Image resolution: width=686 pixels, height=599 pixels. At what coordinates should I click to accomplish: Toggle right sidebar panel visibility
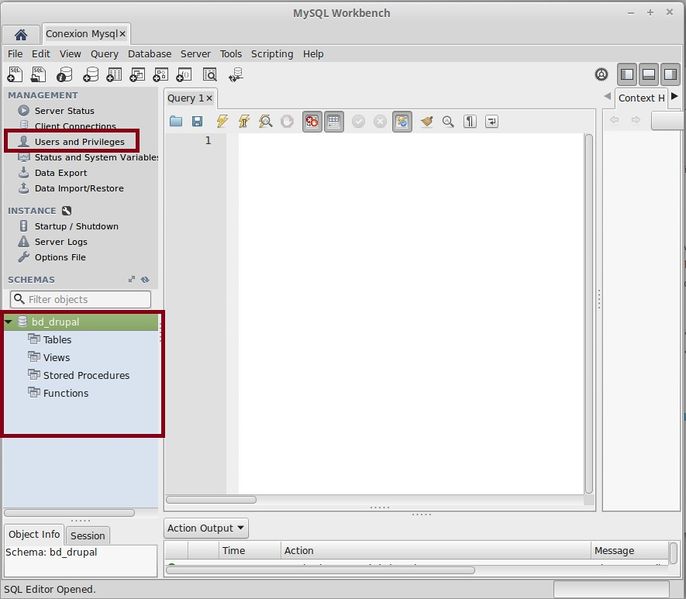click(x=670, y=74)
